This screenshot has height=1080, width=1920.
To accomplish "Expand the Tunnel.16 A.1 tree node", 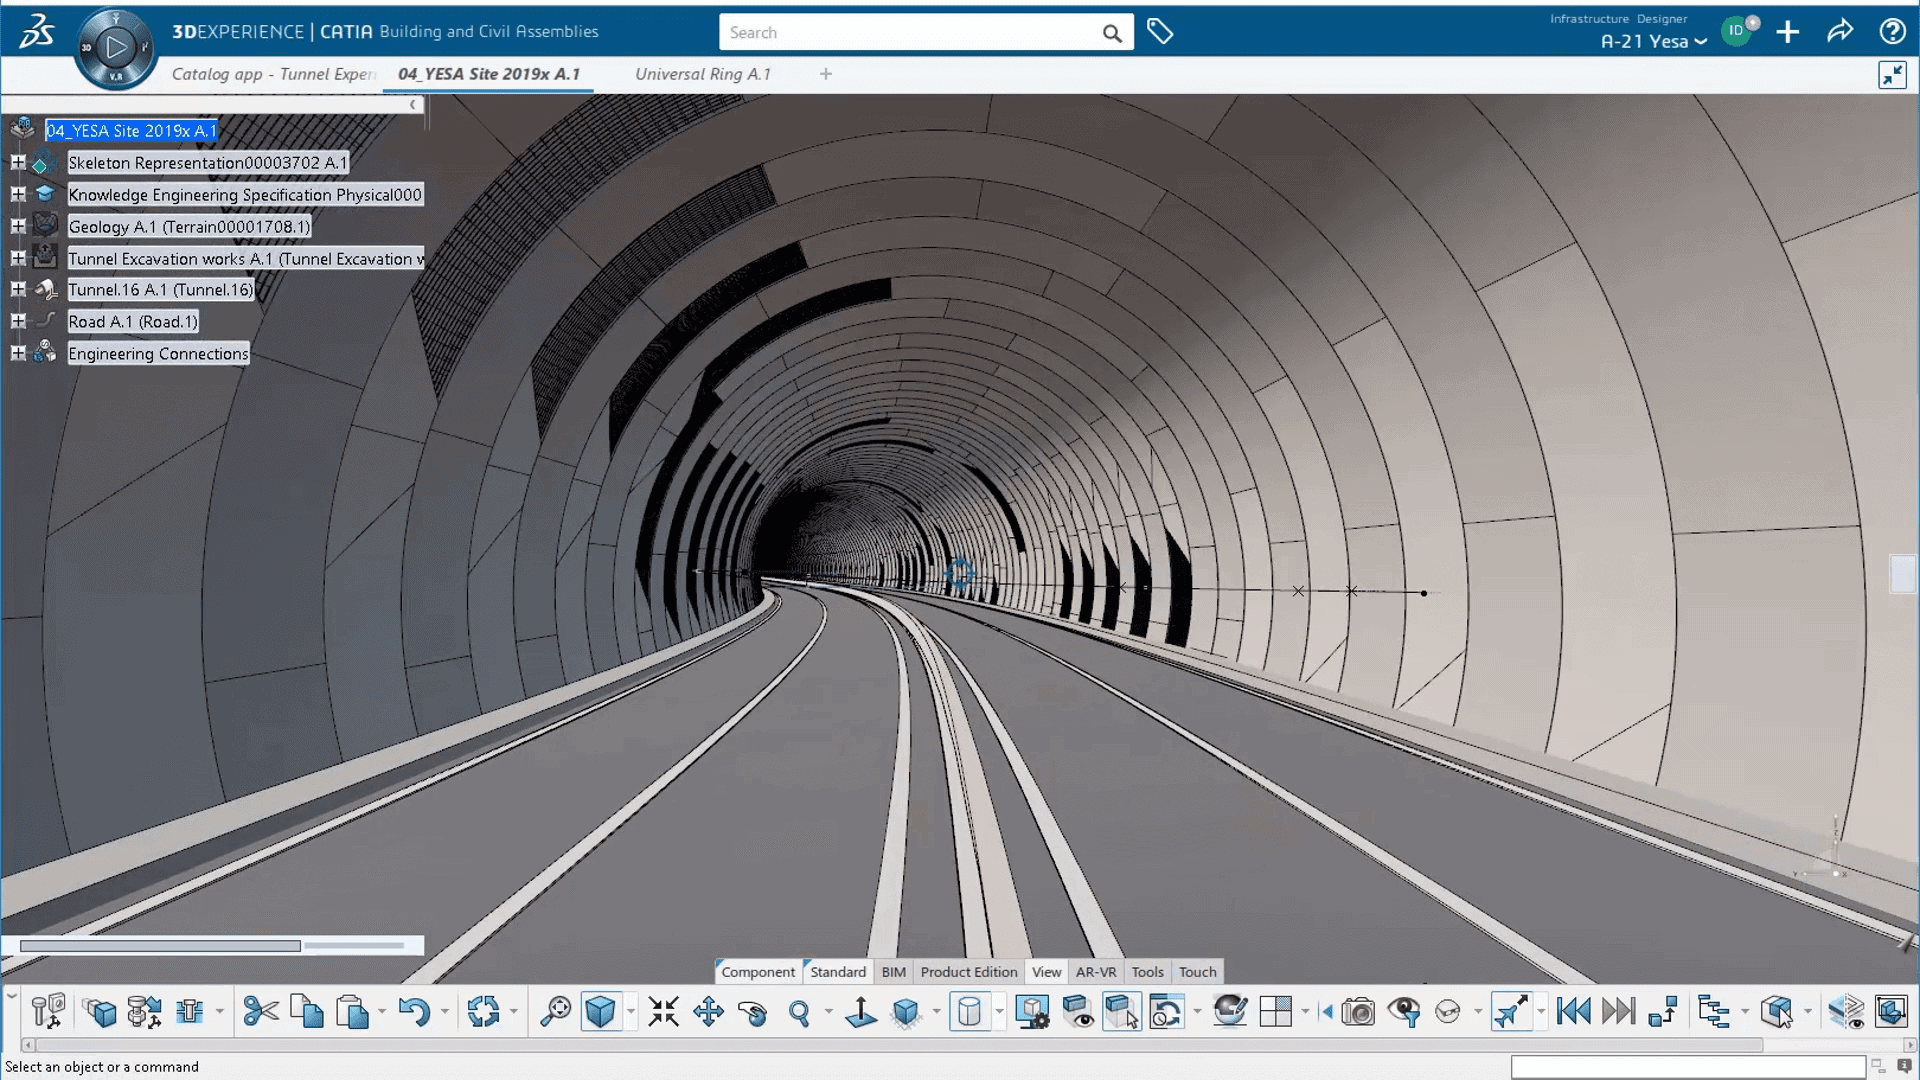I will coord(18,289).
